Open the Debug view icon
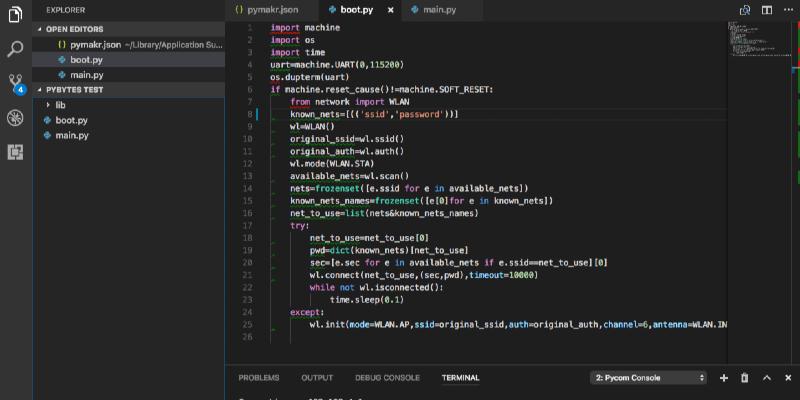Image resolution: width=800 pixels, height=400 pixels. coord(15,118)
